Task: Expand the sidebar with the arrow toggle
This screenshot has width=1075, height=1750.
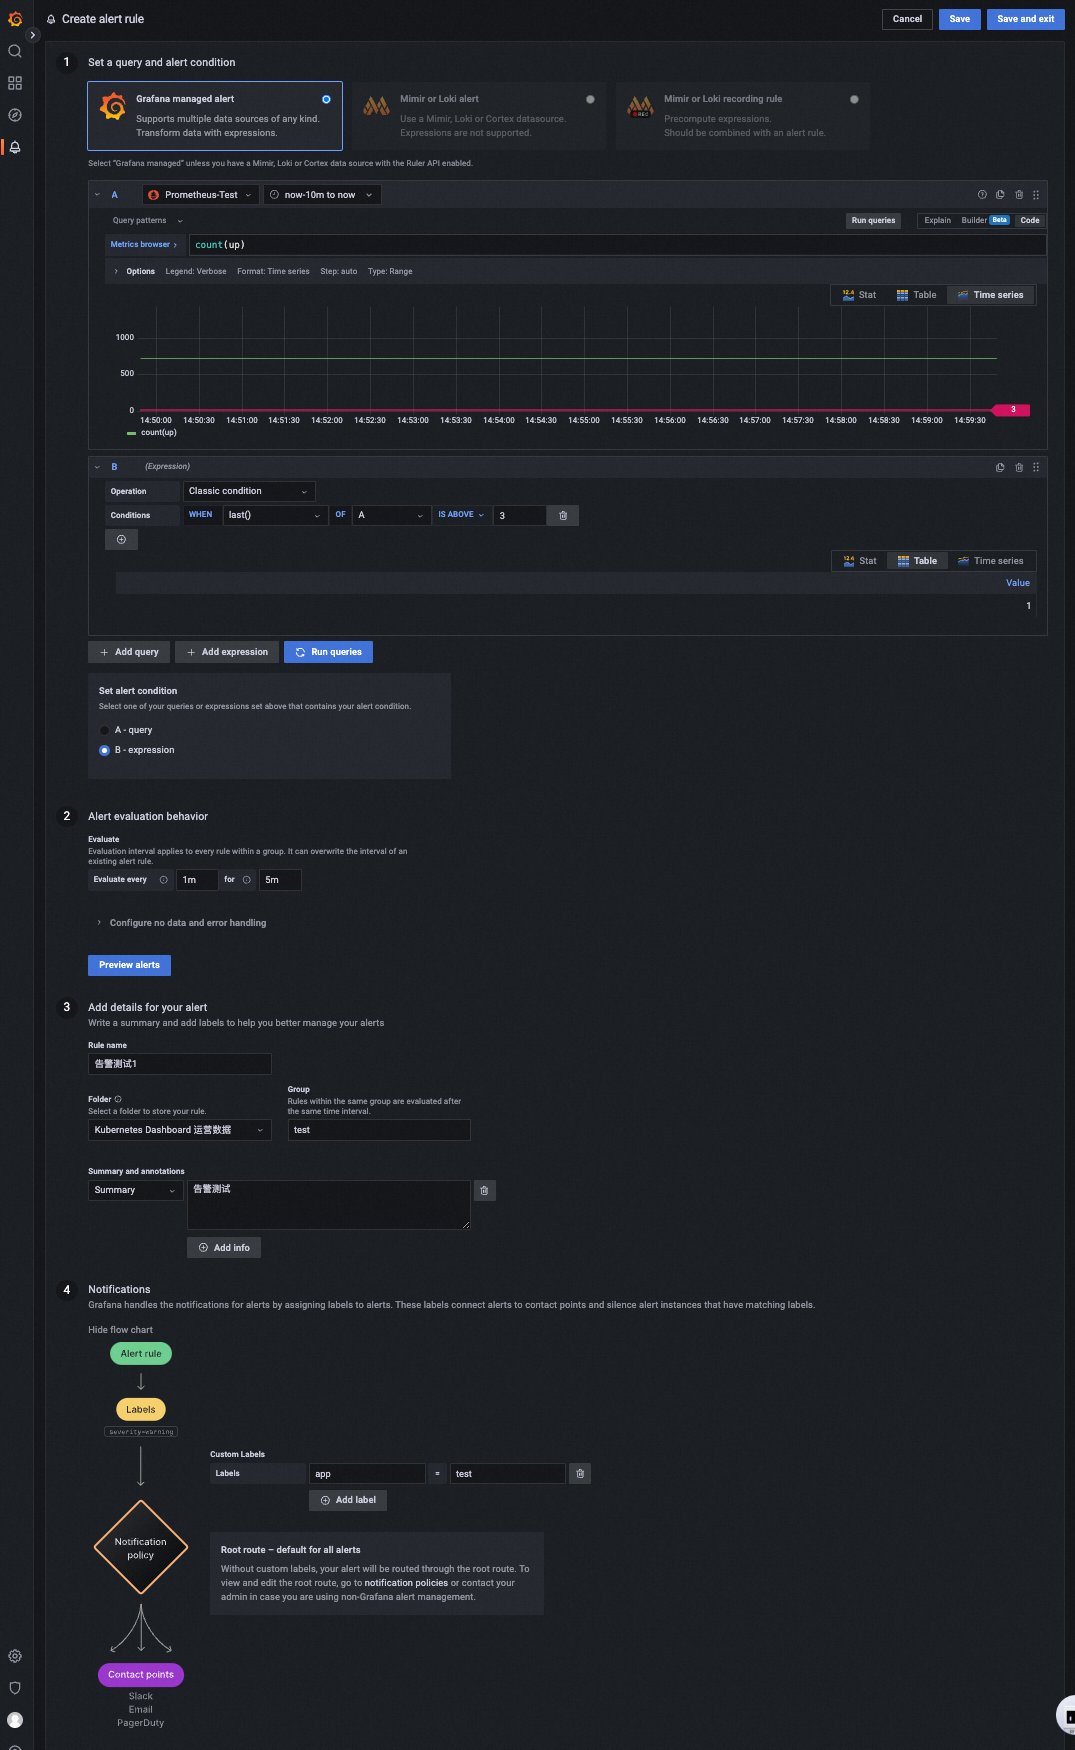Action: pyautogui.click(x=32, y=35)
